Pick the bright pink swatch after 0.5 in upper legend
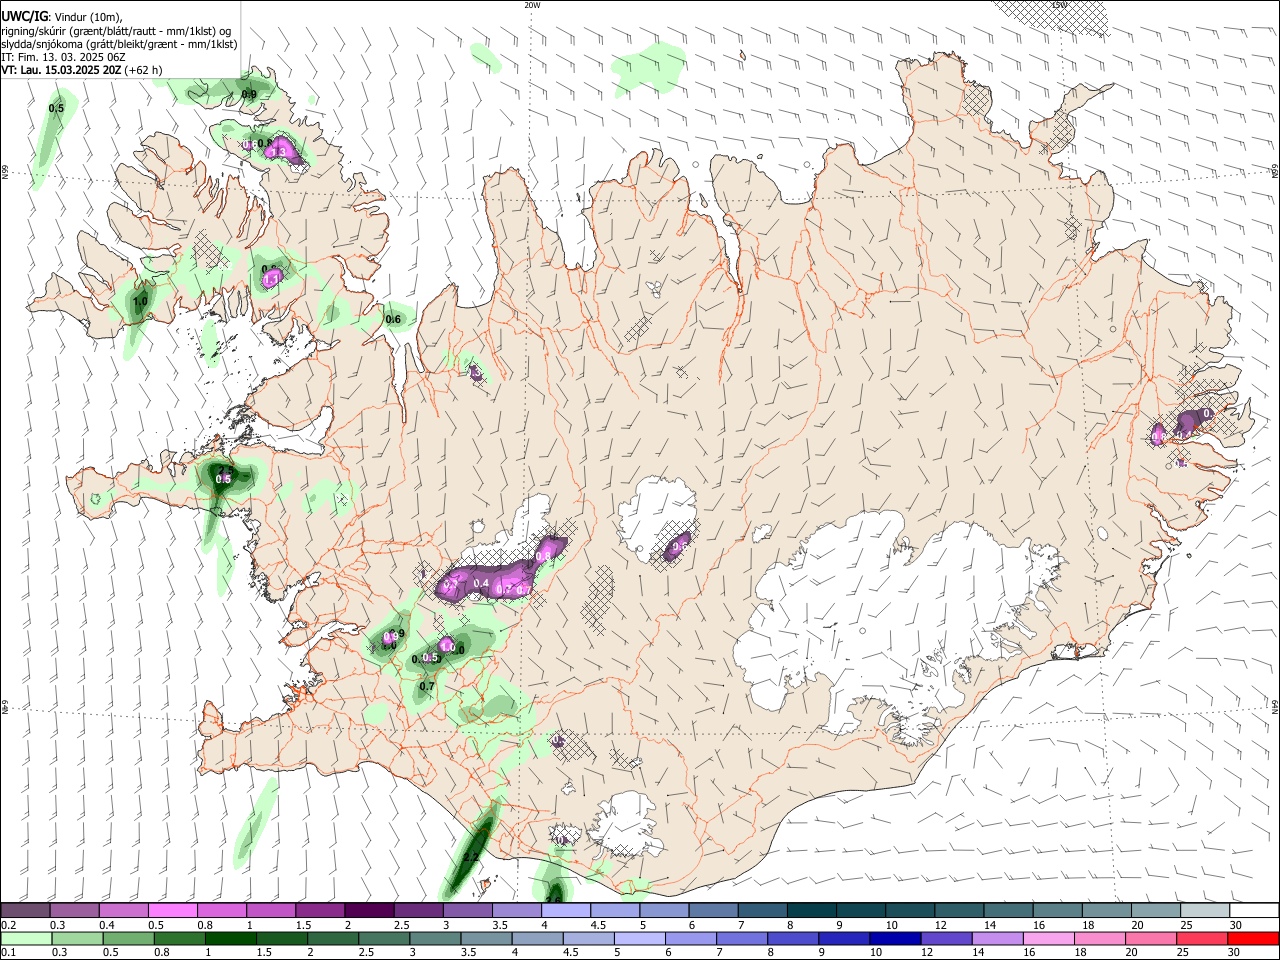The height and width of the screenshot is (960, 1280). click(172, 910)
